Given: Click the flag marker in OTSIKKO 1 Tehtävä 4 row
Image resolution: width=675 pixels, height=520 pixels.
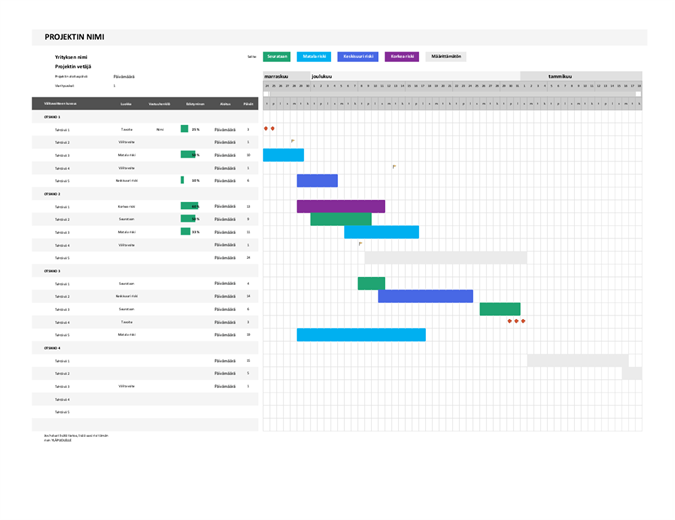Looking at the screenshot, I should point(394,167).
